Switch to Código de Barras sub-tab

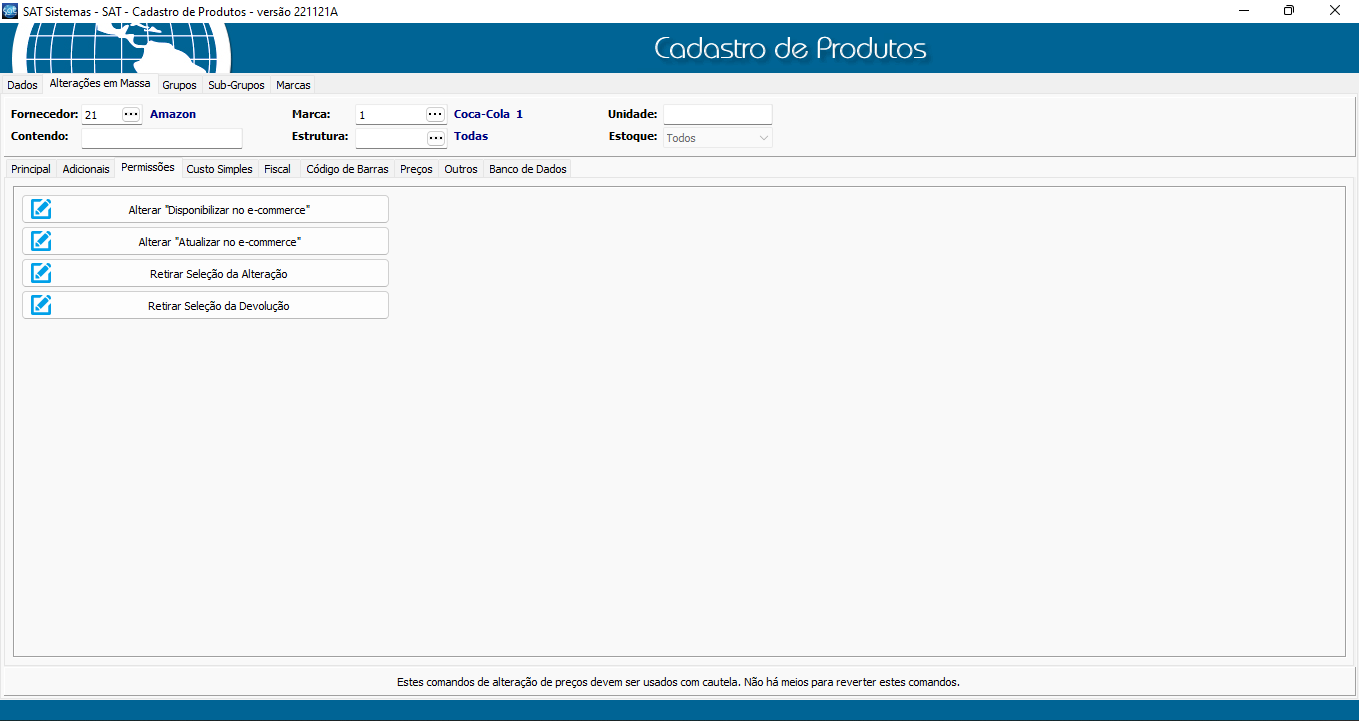pyautogui.click(x=347, y=169)
